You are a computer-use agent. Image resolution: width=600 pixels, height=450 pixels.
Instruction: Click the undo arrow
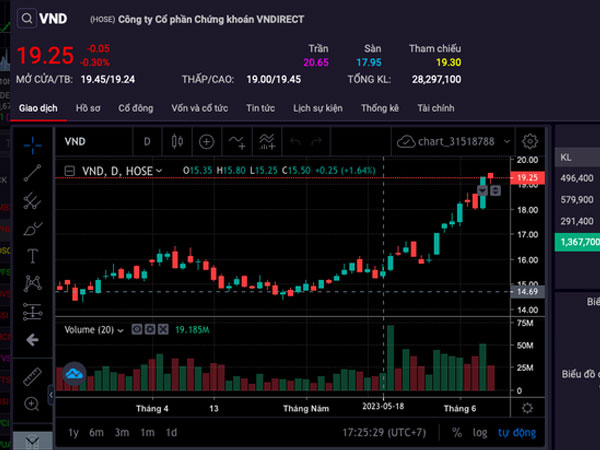[295, 142]
